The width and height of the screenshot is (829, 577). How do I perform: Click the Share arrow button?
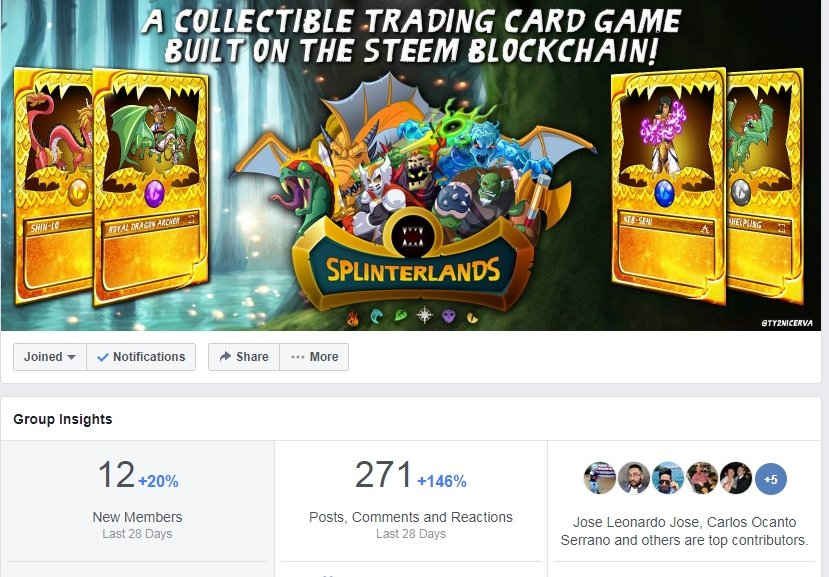pyautogui.click(x=244, y=357)
